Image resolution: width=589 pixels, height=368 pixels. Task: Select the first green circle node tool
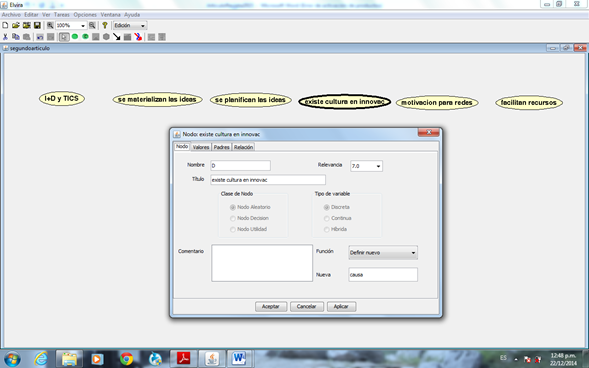[x=75, y=36]
